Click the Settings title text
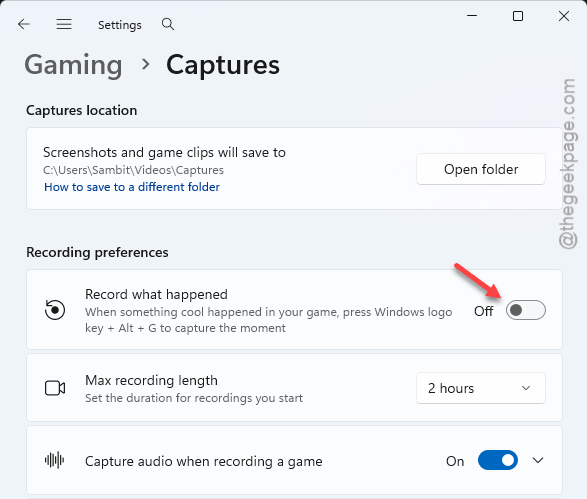Image resolution: width=587 pixels, height=499 pixels. (x=120, y=25)
